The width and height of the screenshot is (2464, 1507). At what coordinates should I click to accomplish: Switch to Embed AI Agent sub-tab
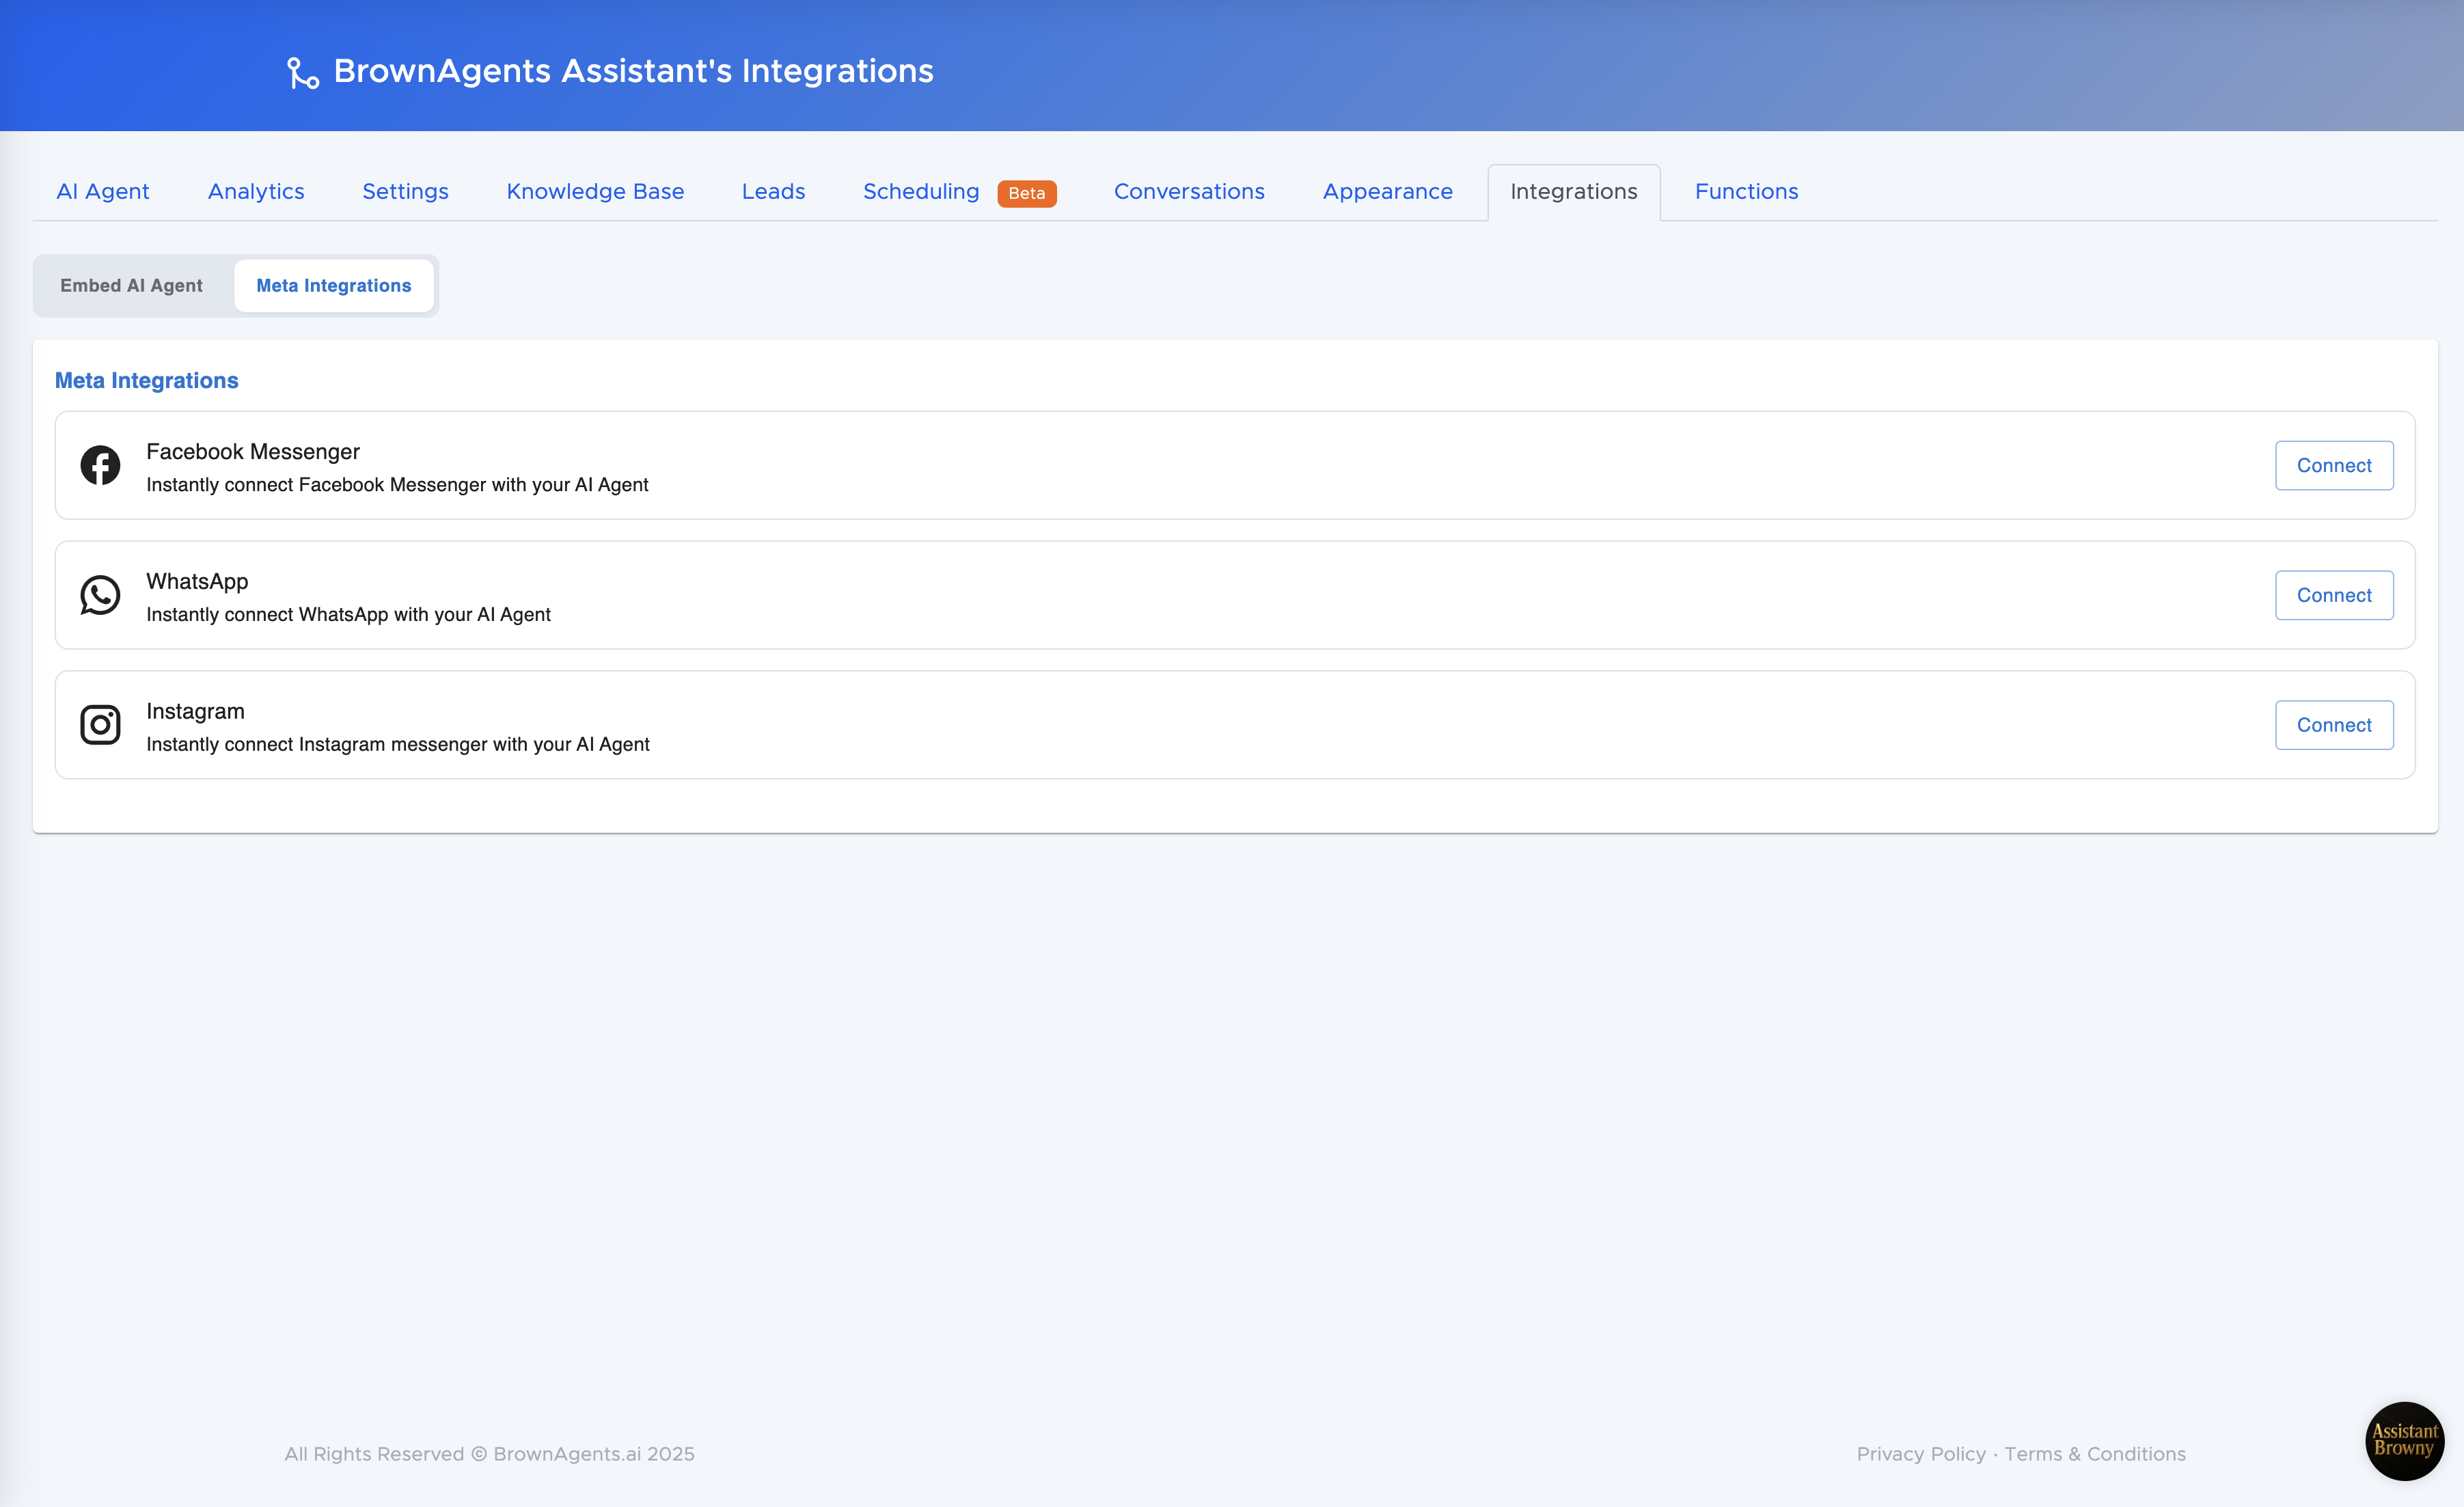pyautogui.click(x=131, y=286)
